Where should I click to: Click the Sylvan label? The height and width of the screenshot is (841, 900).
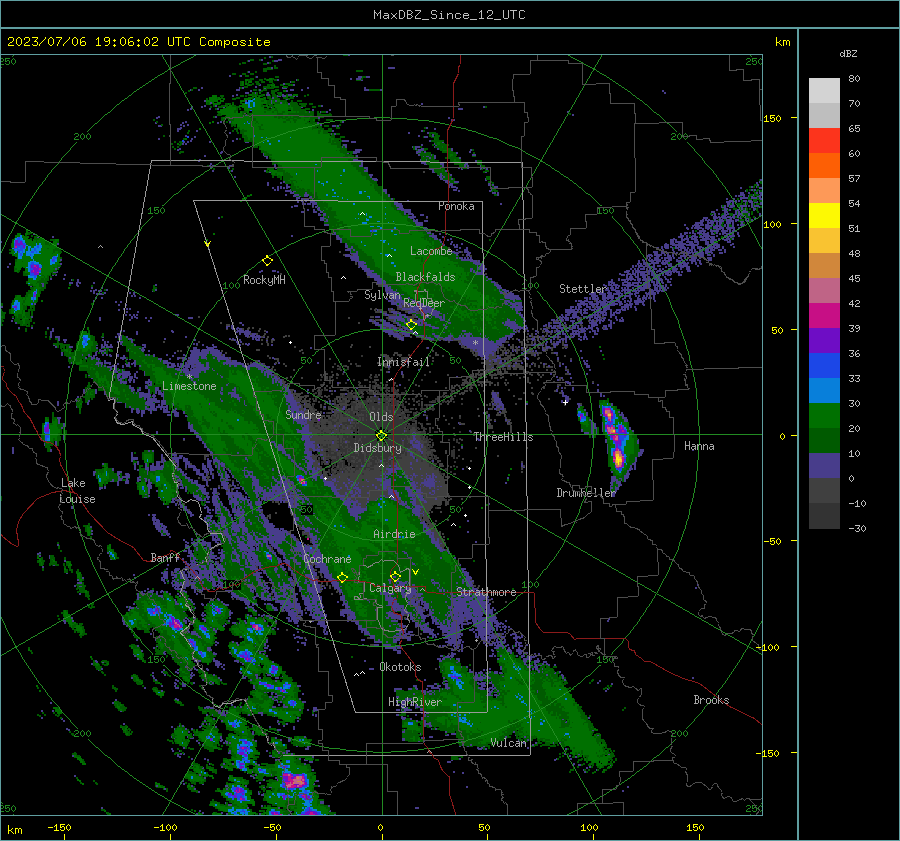(382, 295)
